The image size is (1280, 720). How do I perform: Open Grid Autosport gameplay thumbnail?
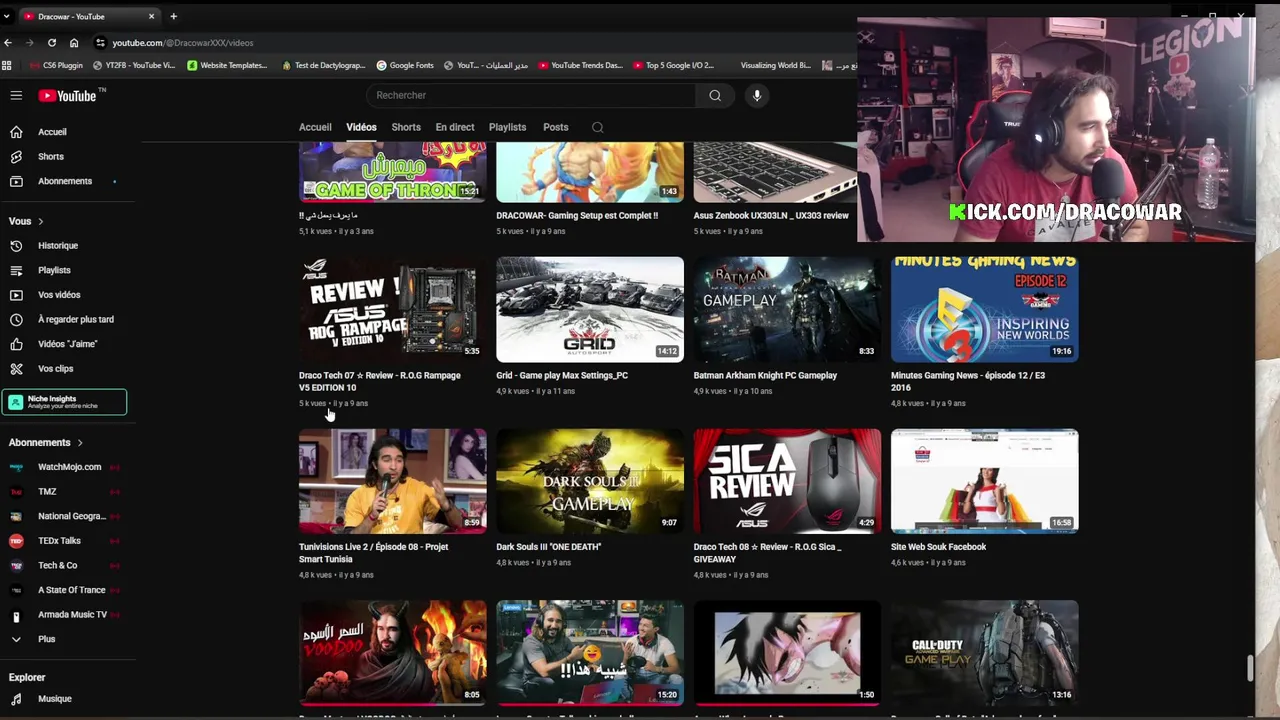click(590, 309)
